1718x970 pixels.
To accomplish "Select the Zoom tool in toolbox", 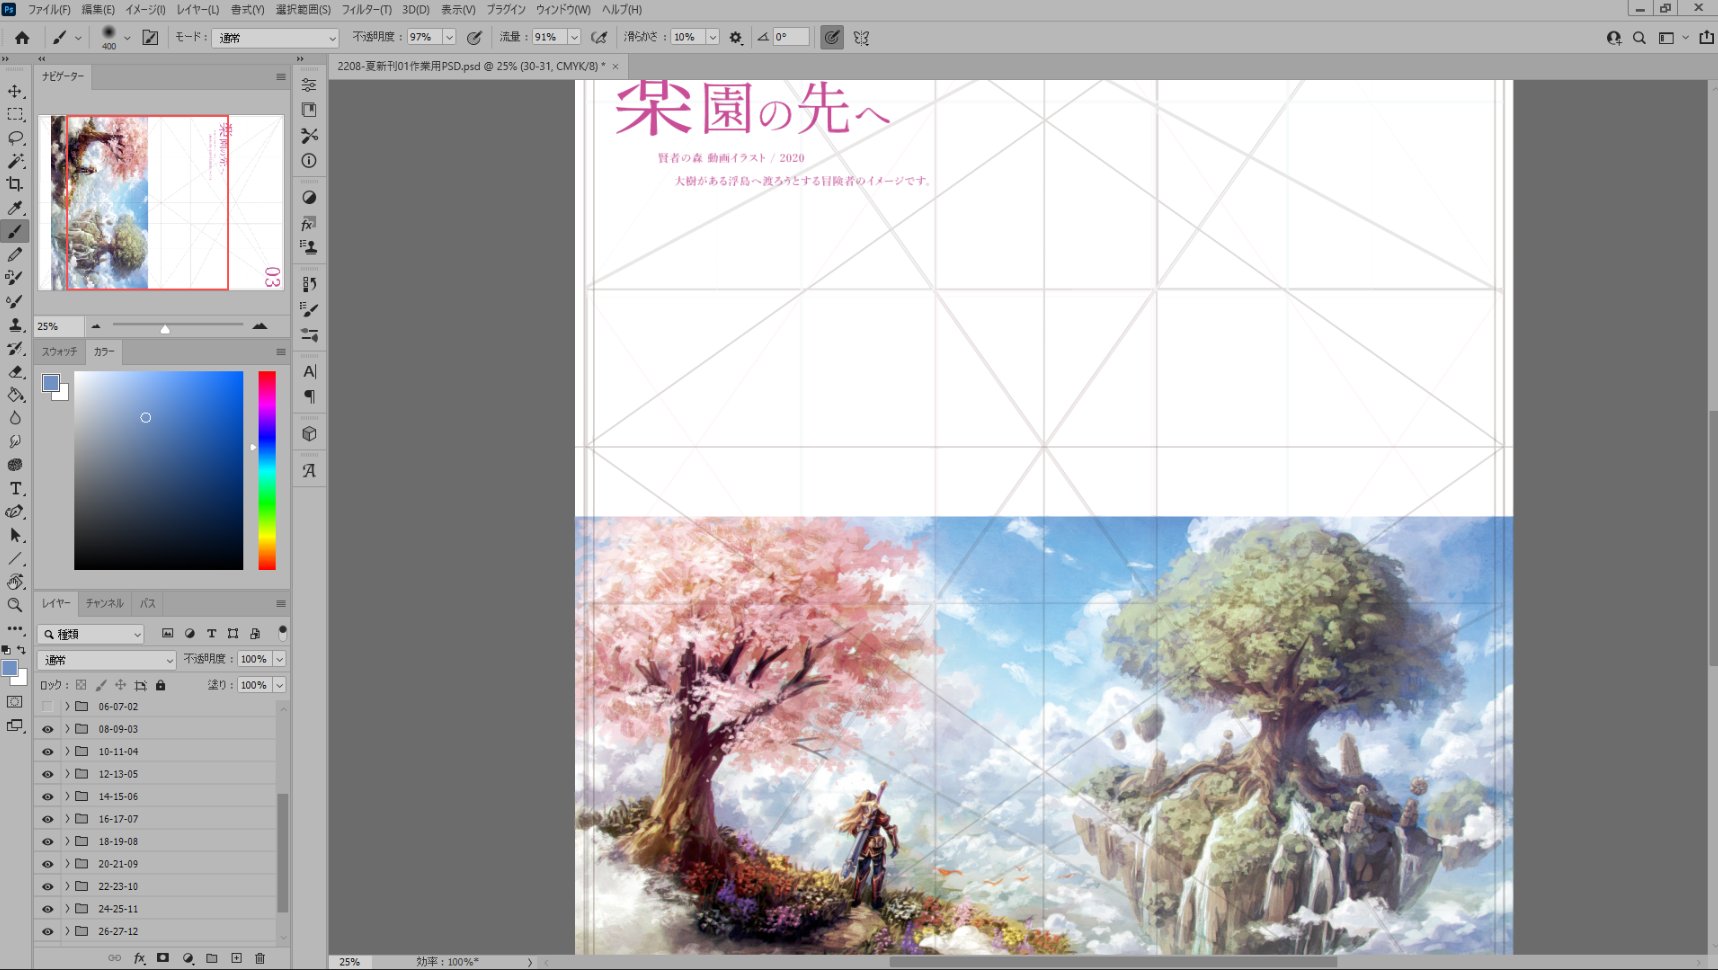I will (15, 605).
